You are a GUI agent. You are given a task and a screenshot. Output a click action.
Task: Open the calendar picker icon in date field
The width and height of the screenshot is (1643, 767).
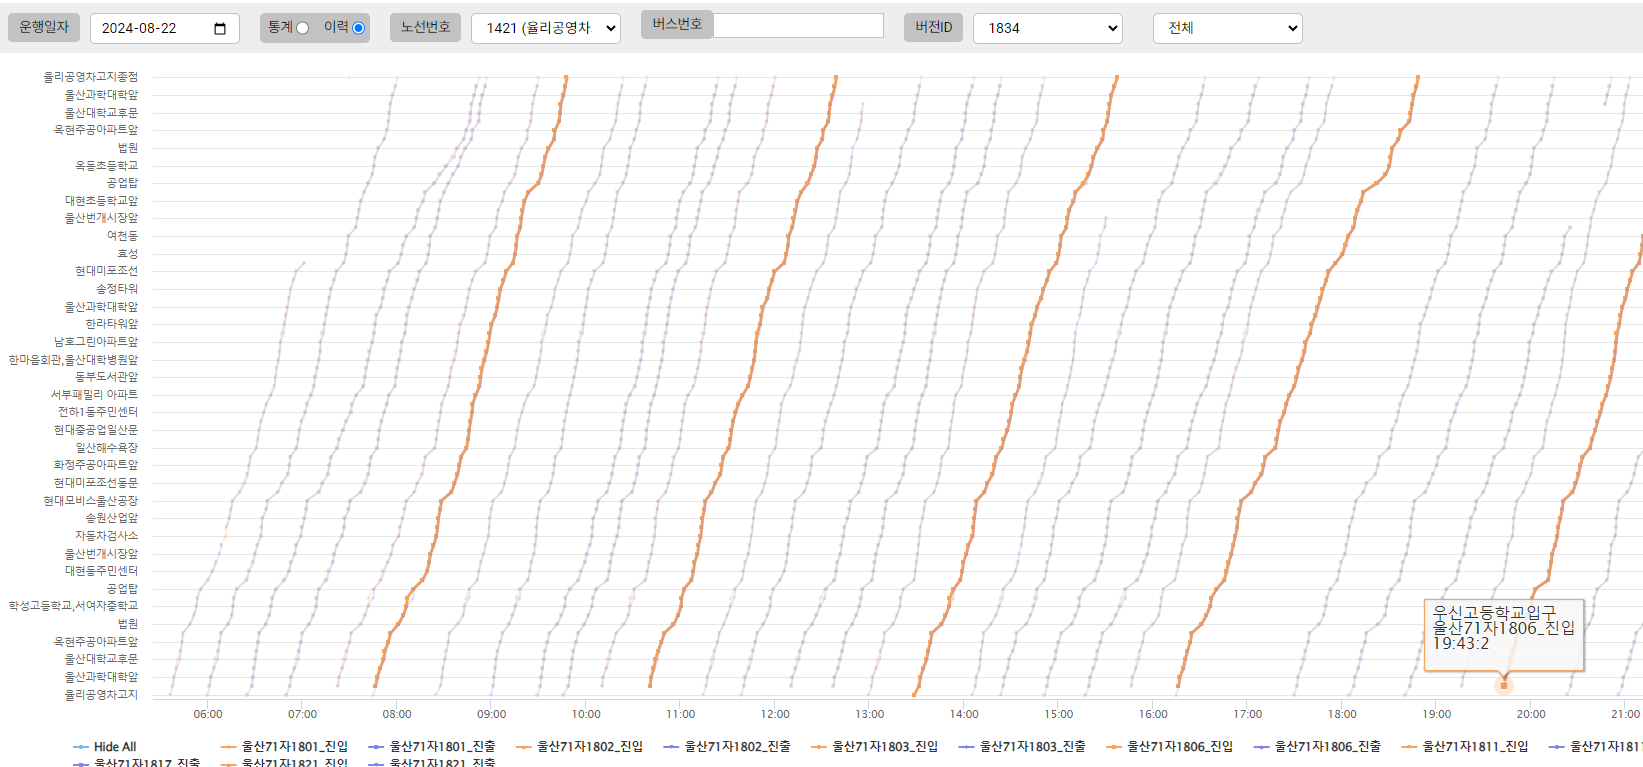[x=220, y=29]
